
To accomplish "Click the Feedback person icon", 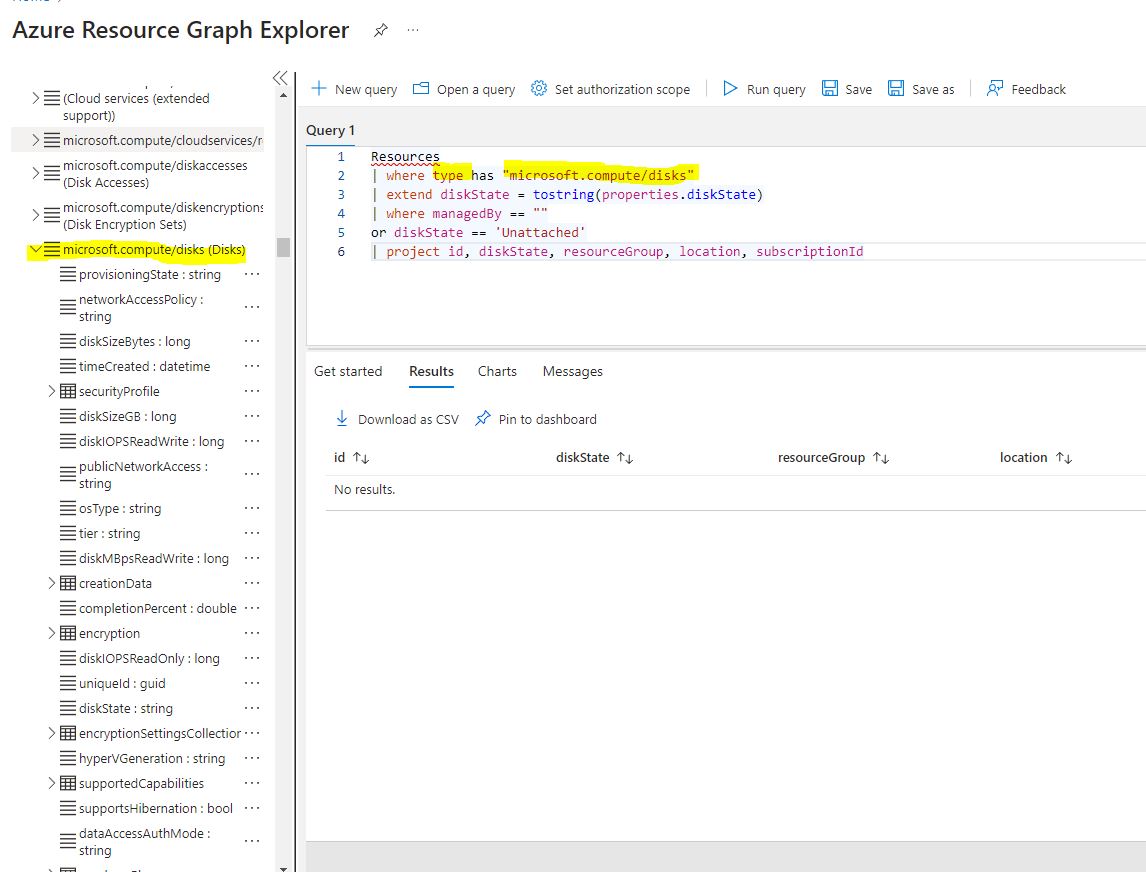I will [x=995, y=88].
